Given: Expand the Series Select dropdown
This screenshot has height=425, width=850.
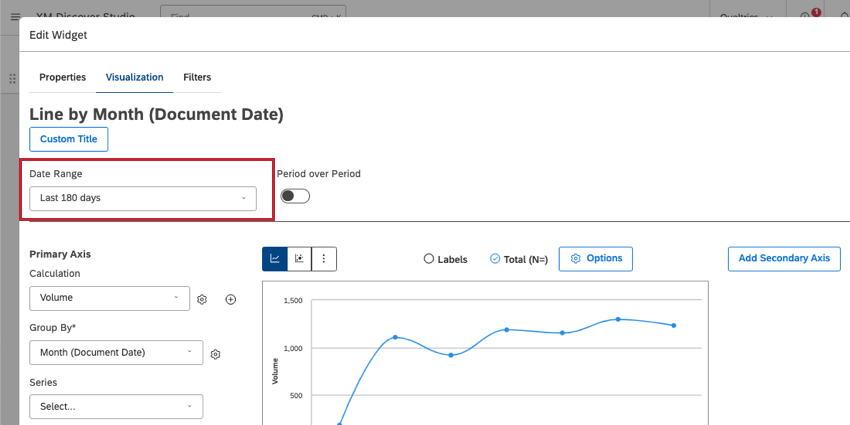Looking at the screenshot, I should 116,407.
